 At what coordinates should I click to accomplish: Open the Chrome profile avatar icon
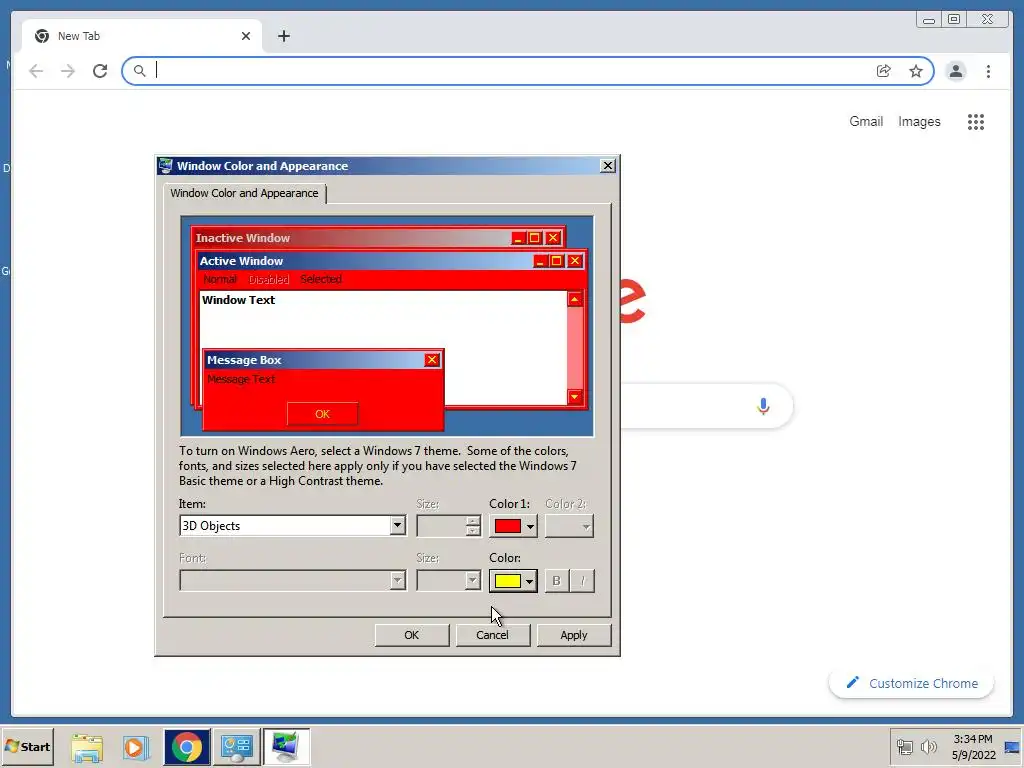tap(955, 71)
